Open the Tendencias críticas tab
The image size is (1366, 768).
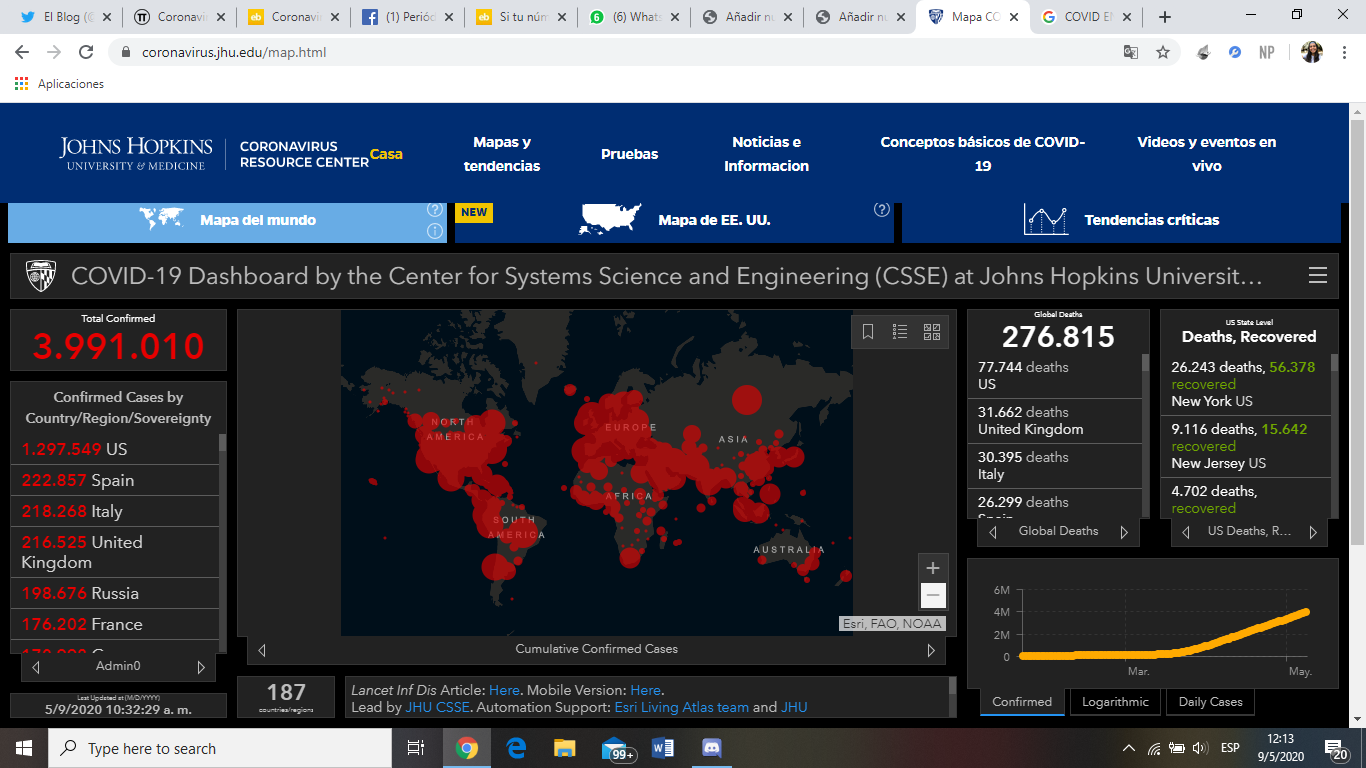1121,221
